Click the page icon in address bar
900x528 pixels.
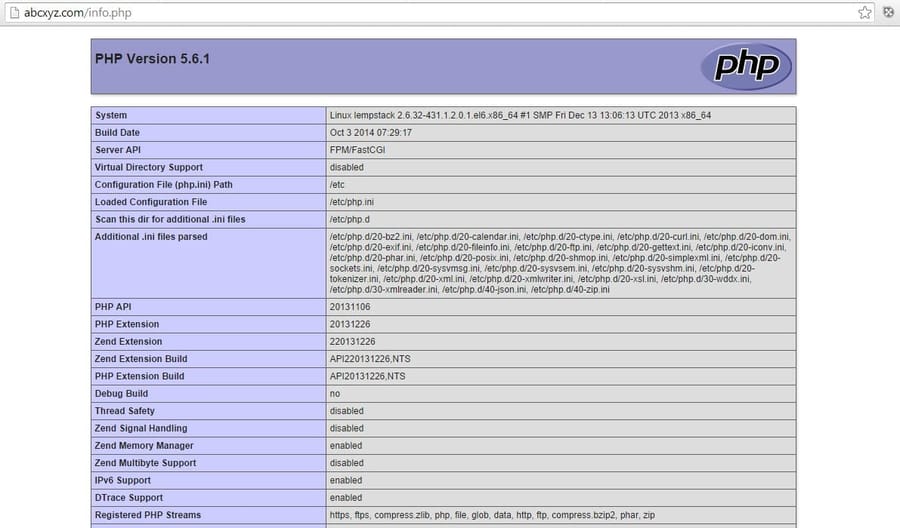point(14,13)
